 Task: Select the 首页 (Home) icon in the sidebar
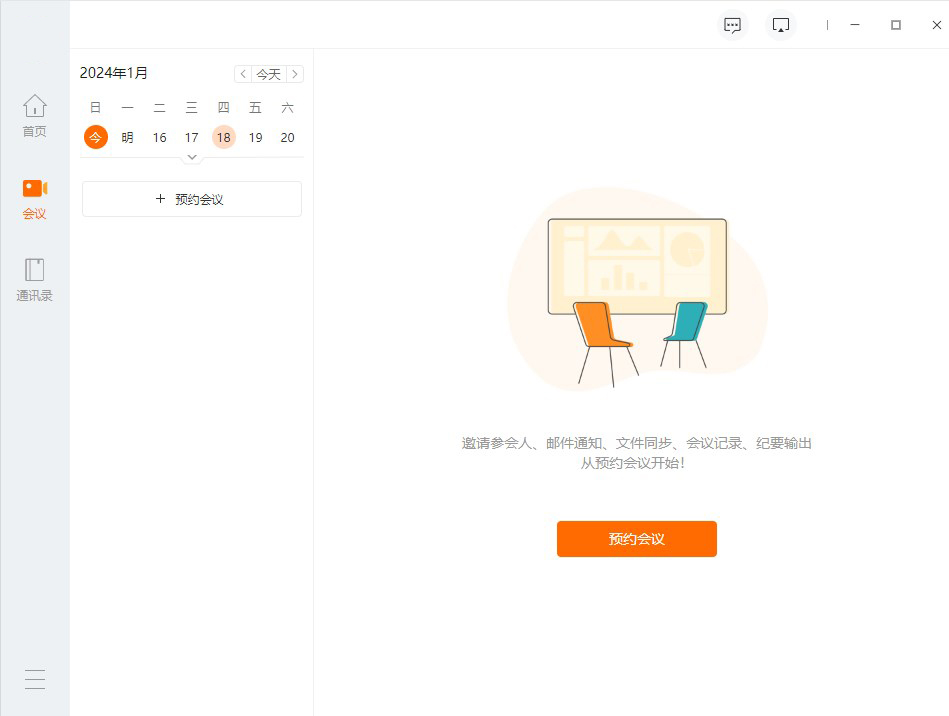pos(34,113)
